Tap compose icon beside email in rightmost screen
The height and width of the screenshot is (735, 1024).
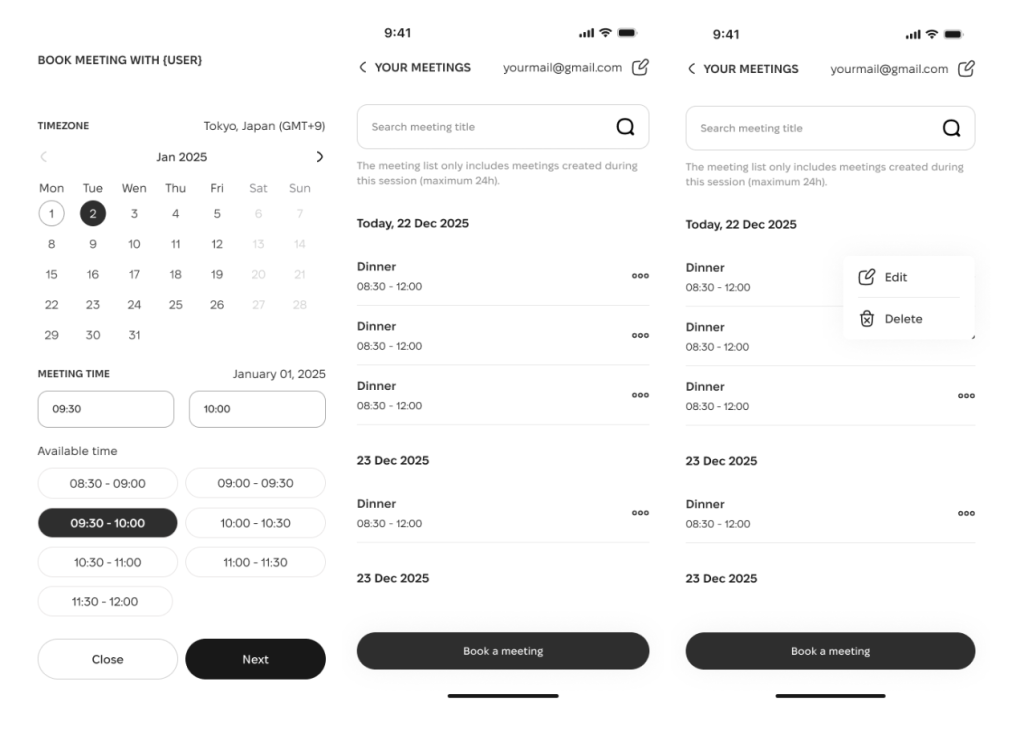(x=965, y=68)
